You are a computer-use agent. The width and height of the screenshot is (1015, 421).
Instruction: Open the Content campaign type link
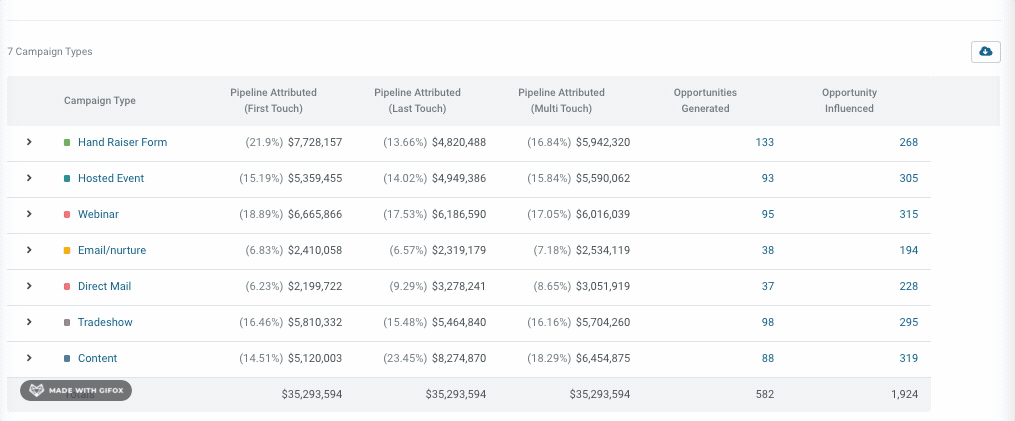97,358
